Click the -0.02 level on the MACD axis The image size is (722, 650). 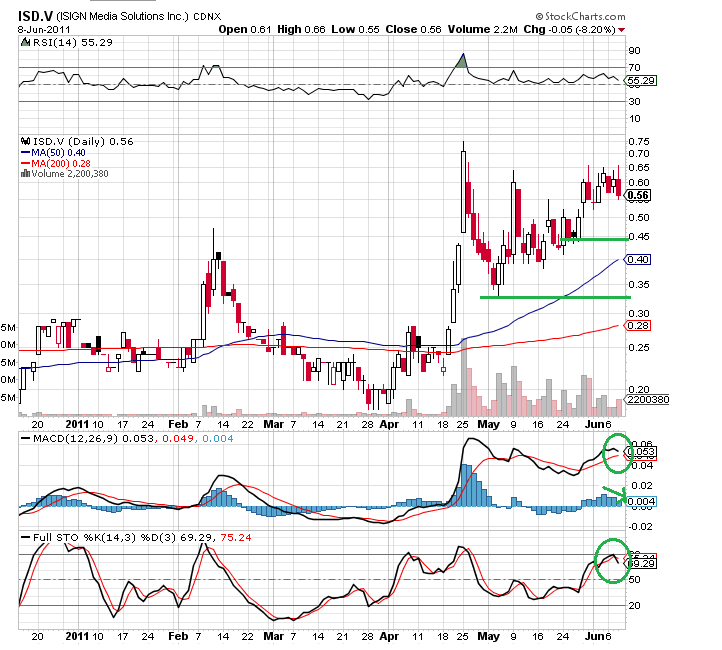[640, 526]
